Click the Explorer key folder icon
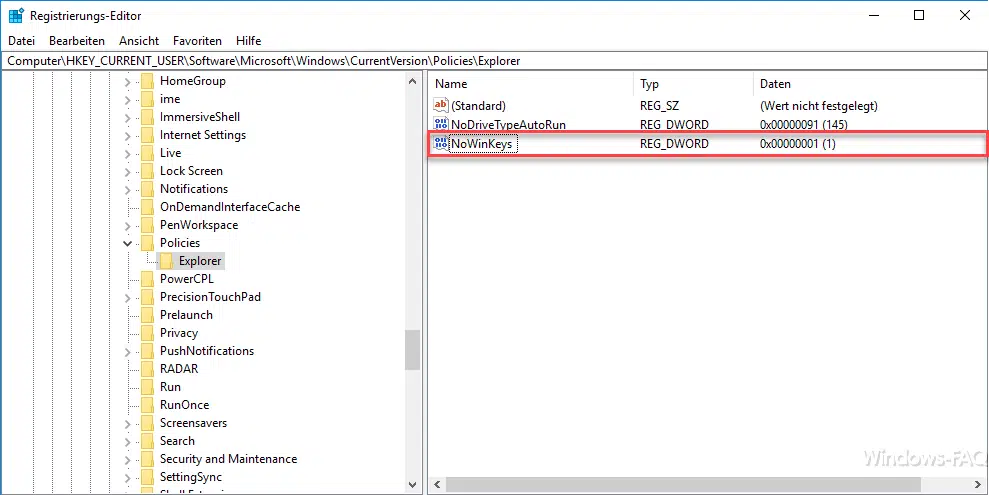This screenshot has width=989, height=495. (x=166, y=261)
